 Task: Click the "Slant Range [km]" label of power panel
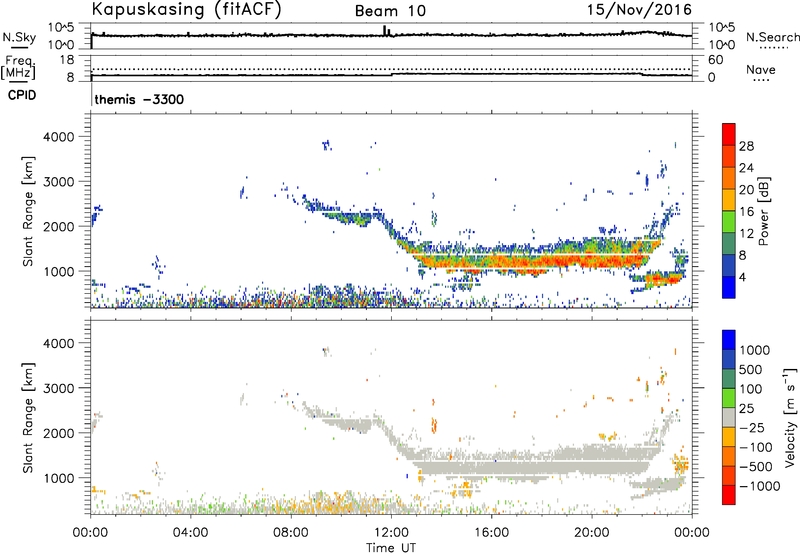pos(27,211)
